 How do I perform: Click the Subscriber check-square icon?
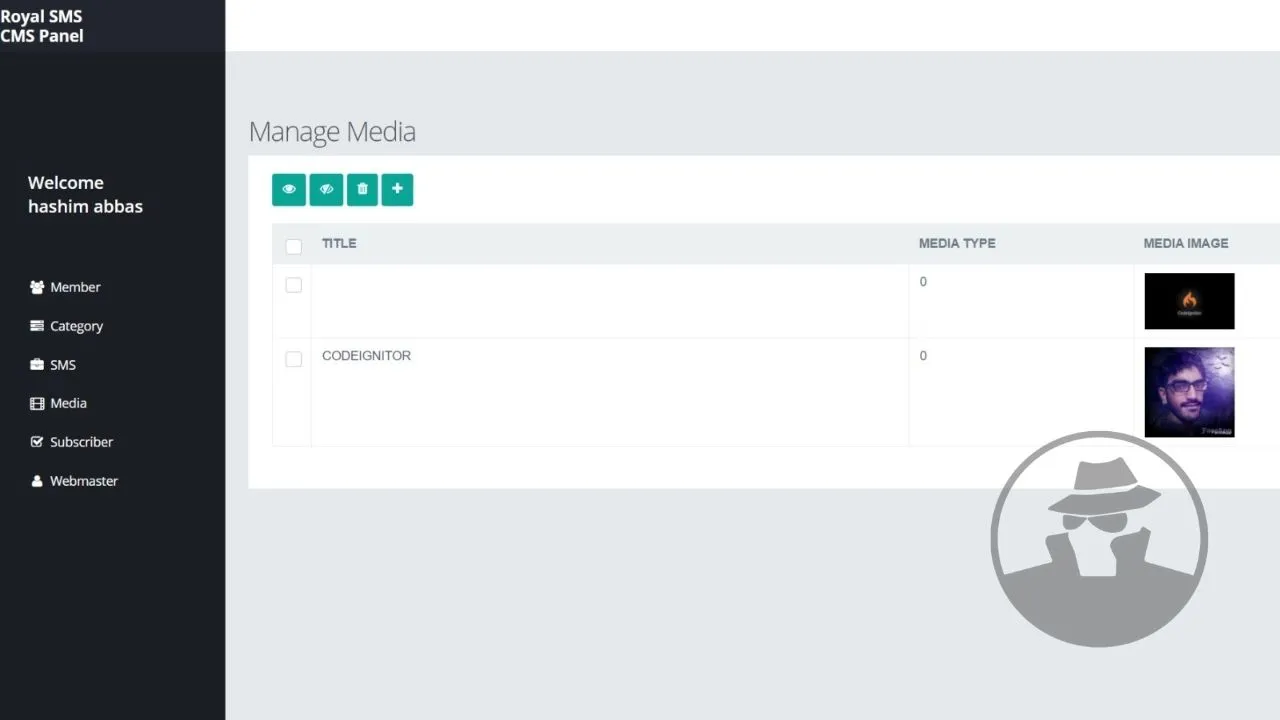point(37,442)
